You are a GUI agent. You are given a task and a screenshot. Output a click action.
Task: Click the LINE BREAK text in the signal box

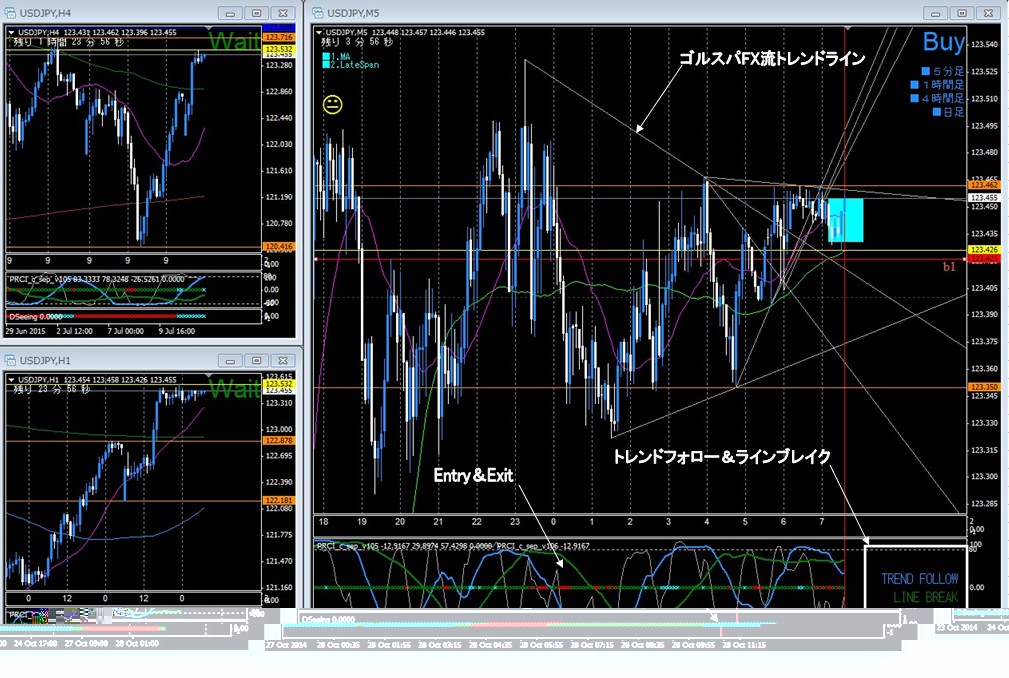[925, 598]
